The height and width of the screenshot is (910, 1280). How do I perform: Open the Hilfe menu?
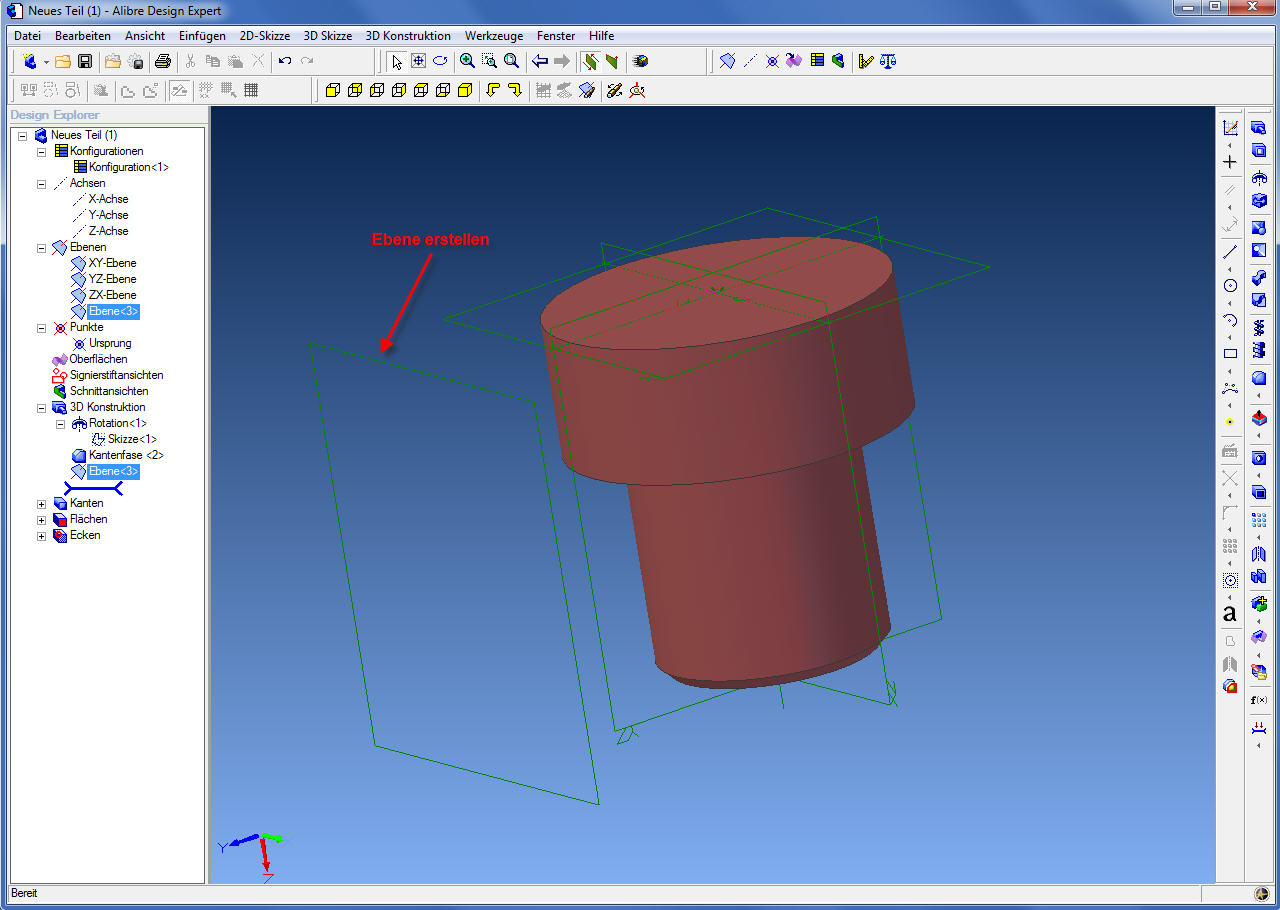[602, 35]
